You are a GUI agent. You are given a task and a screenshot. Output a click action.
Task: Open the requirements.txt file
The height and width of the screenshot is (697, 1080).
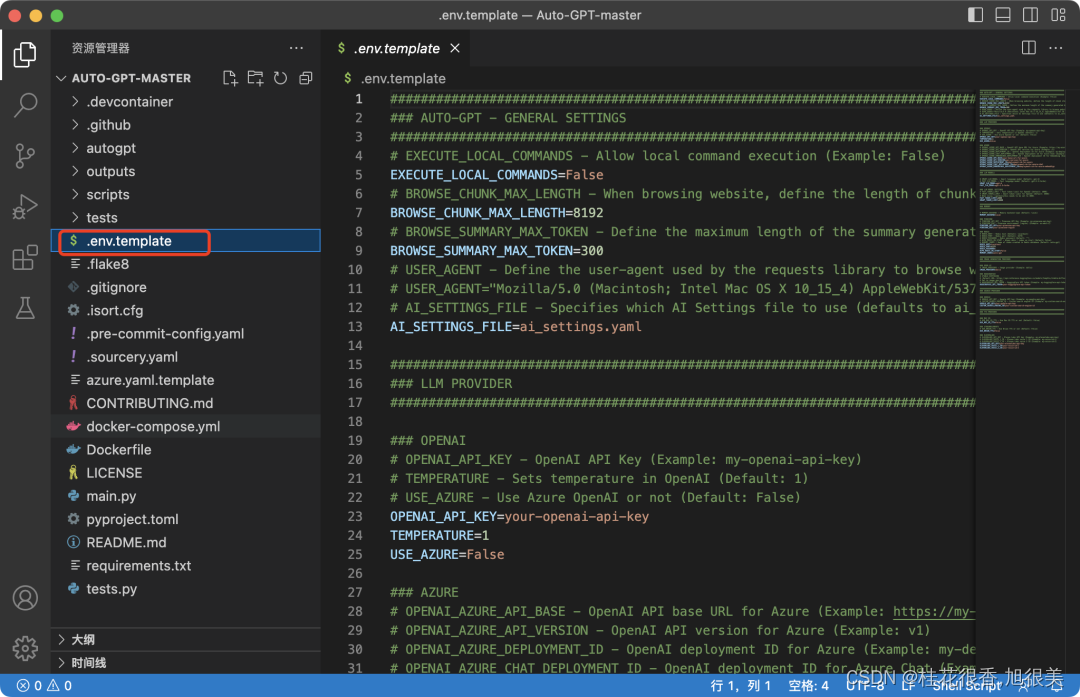tap(186, 565)
